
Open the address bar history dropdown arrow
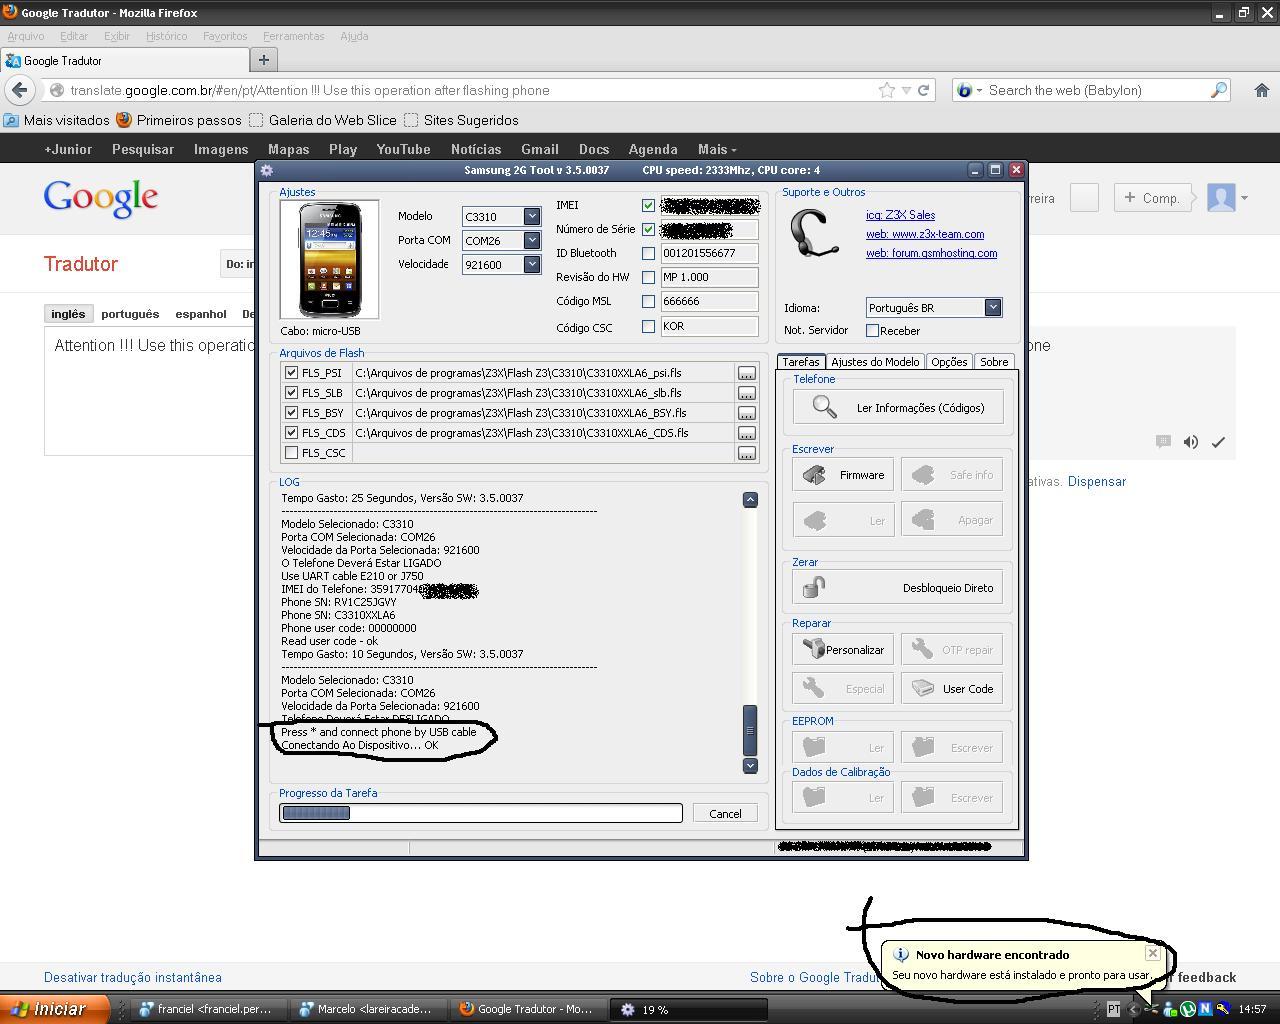coord(906,90)
